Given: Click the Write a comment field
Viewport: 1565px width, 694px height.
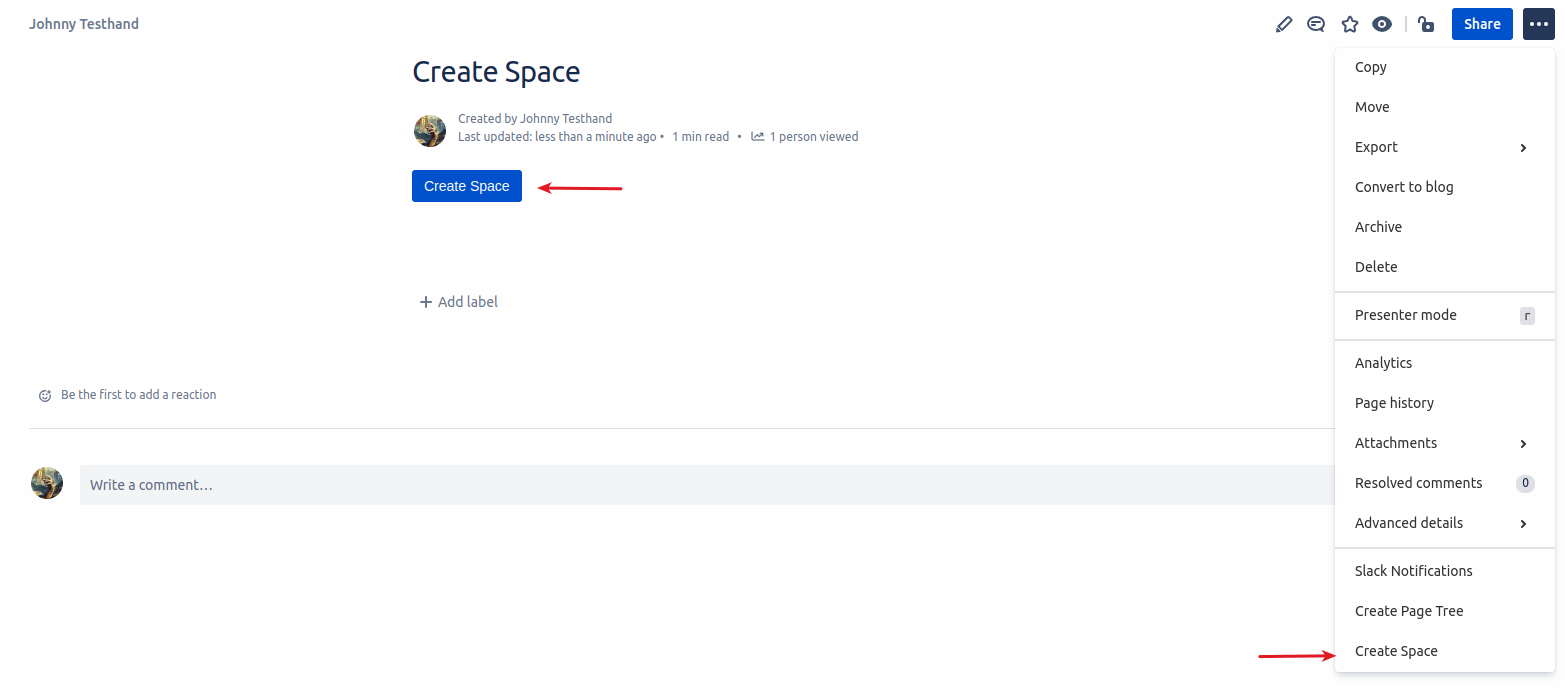Looking at the screenshot, I should tap(700, 485).
